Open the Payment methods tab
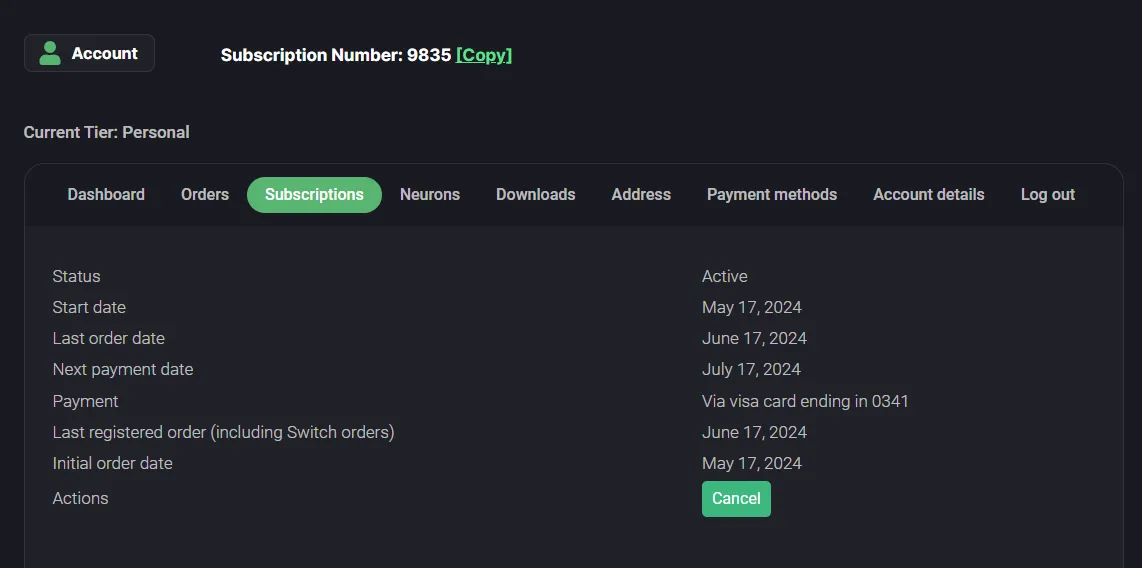Image resolution: width=1142 pixels, height=568 pixels. click(772, 195)
